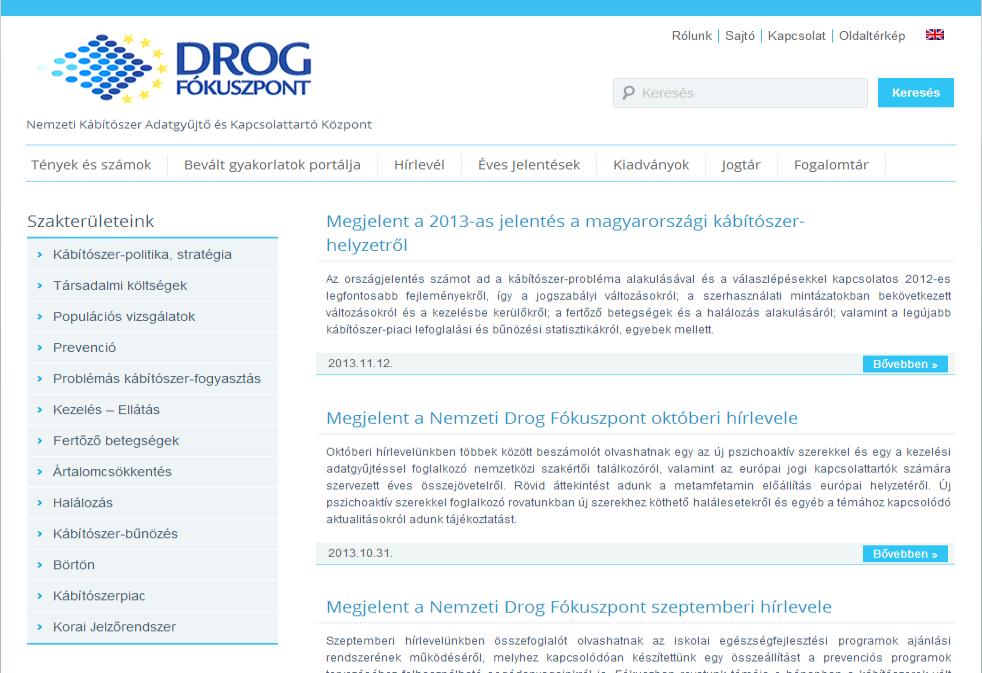Open the Kapcsolat link

pos(797,36)
